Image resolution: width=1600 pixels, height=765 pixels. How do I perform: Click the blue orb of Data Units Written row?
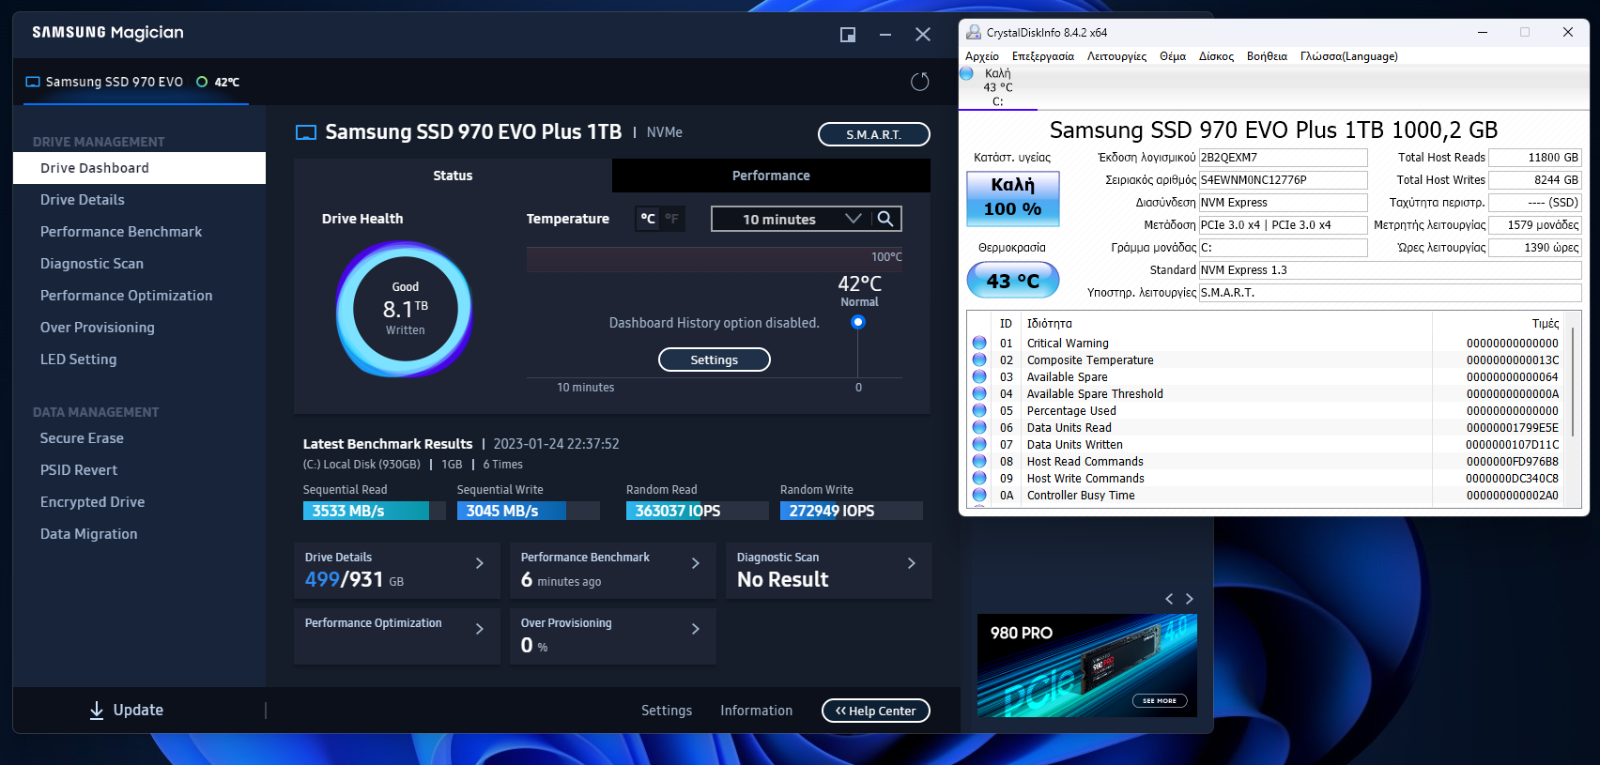tap(980, 445)
